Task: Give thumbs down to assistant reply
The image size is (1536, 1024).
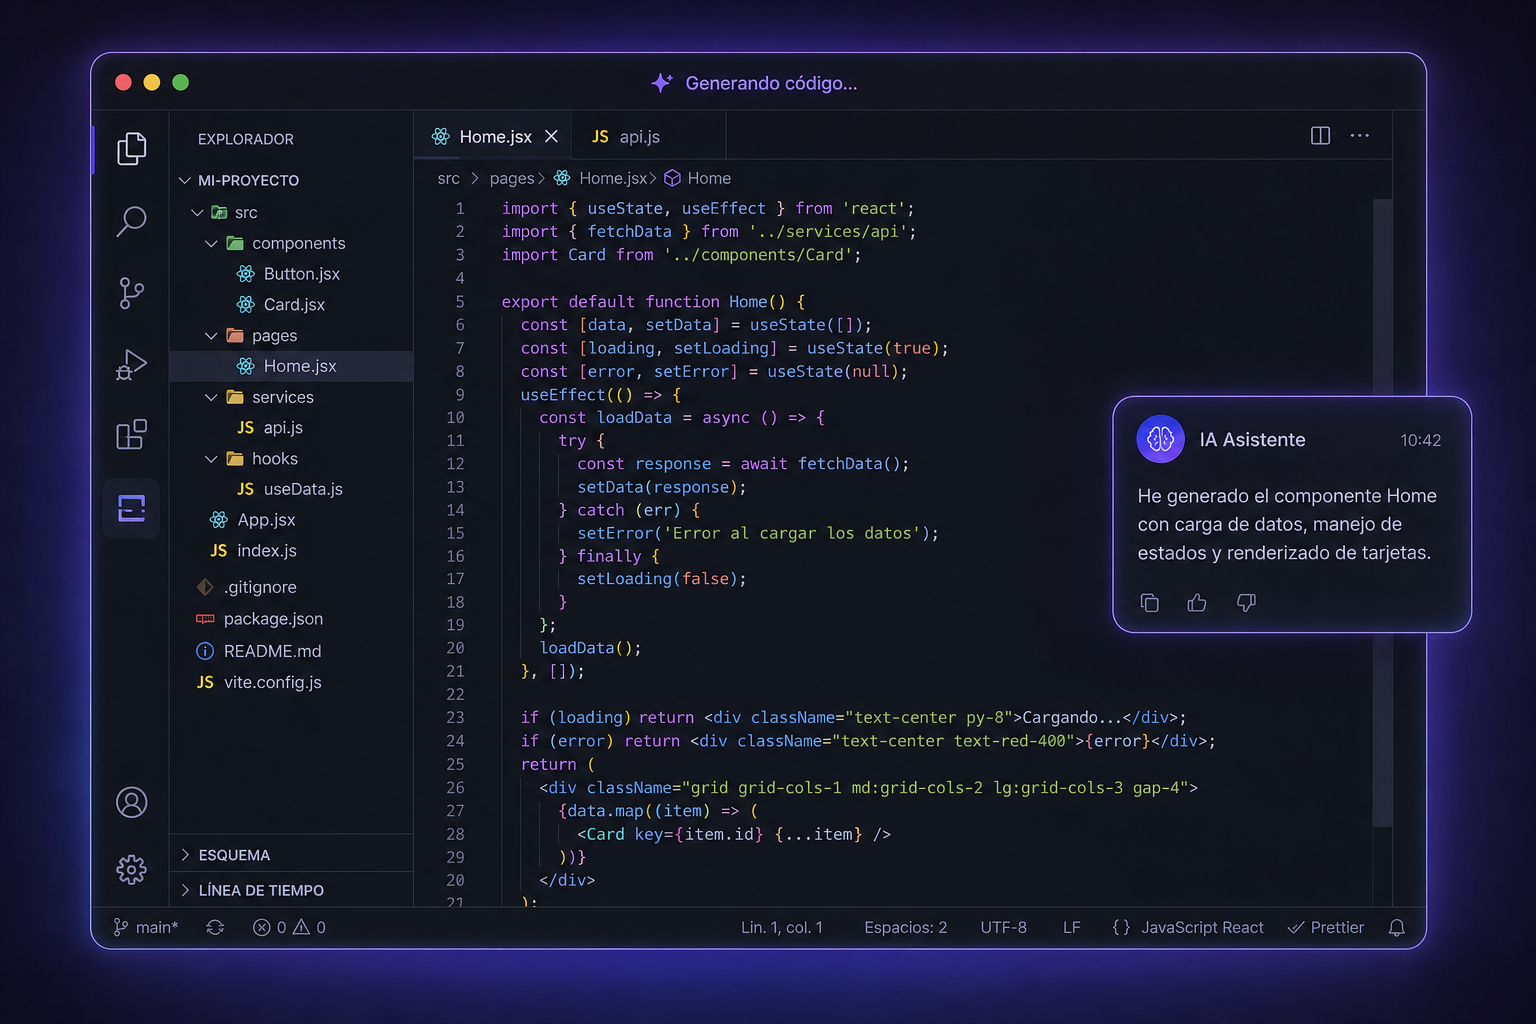Action: coord(1246,602)
